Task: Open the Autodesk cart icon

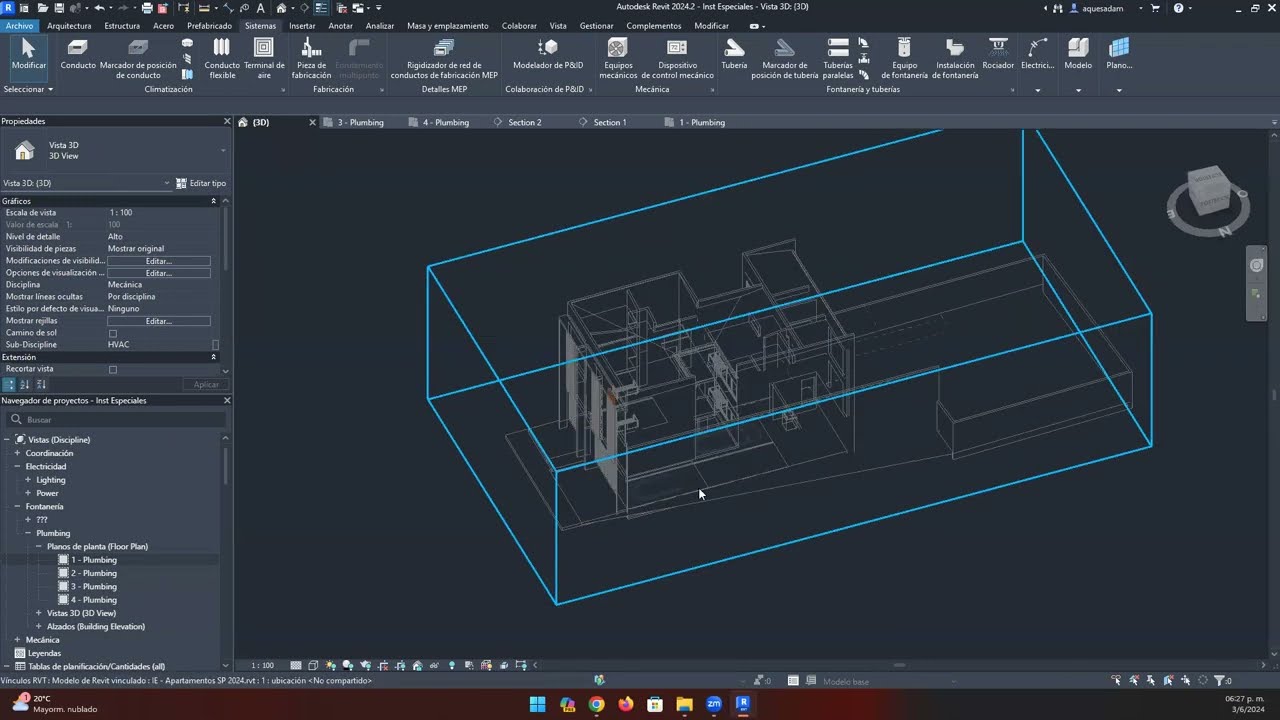Action: click(x=1155, y=8)
